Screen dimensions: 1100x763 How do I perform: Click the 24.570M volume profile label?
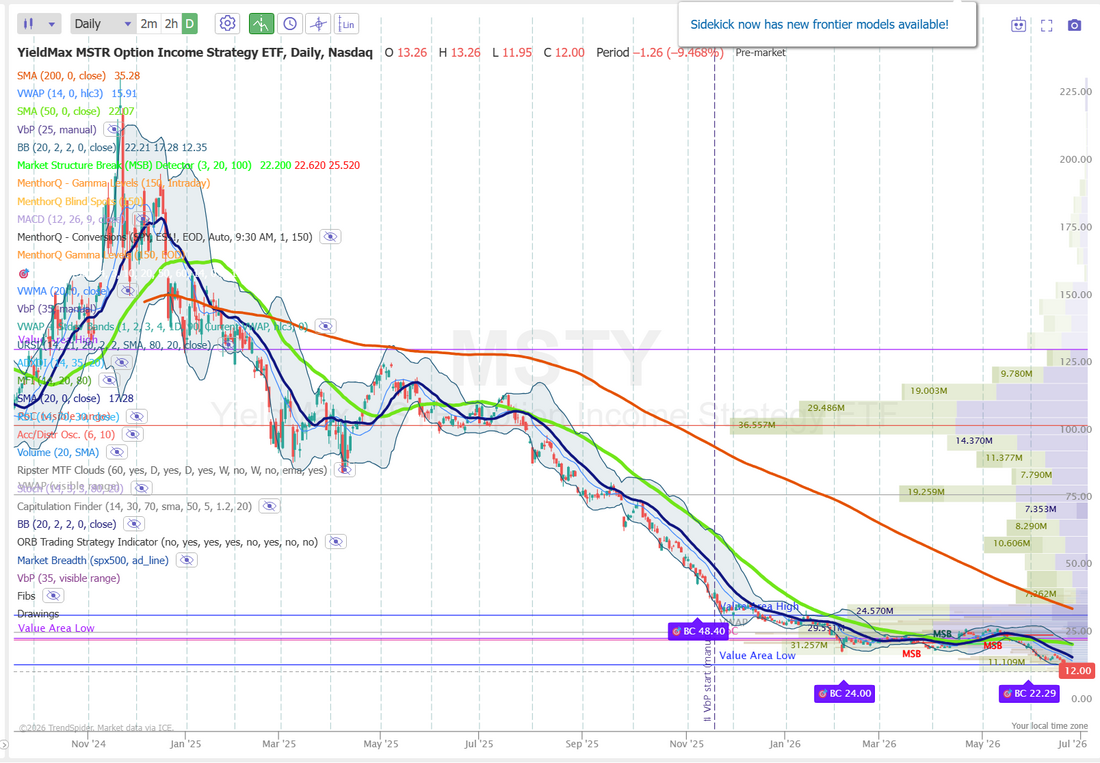pyautogui.click(x=875, y=611)
